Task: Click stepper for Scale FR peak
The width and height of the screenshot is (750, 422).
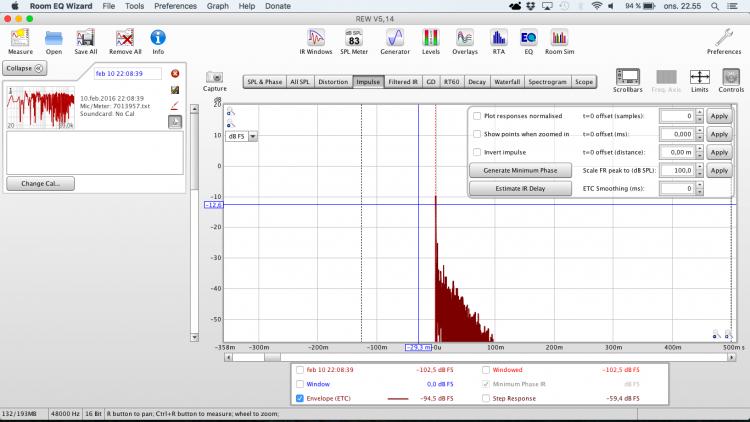Action: pyautogui.click(x=699, y=170)
